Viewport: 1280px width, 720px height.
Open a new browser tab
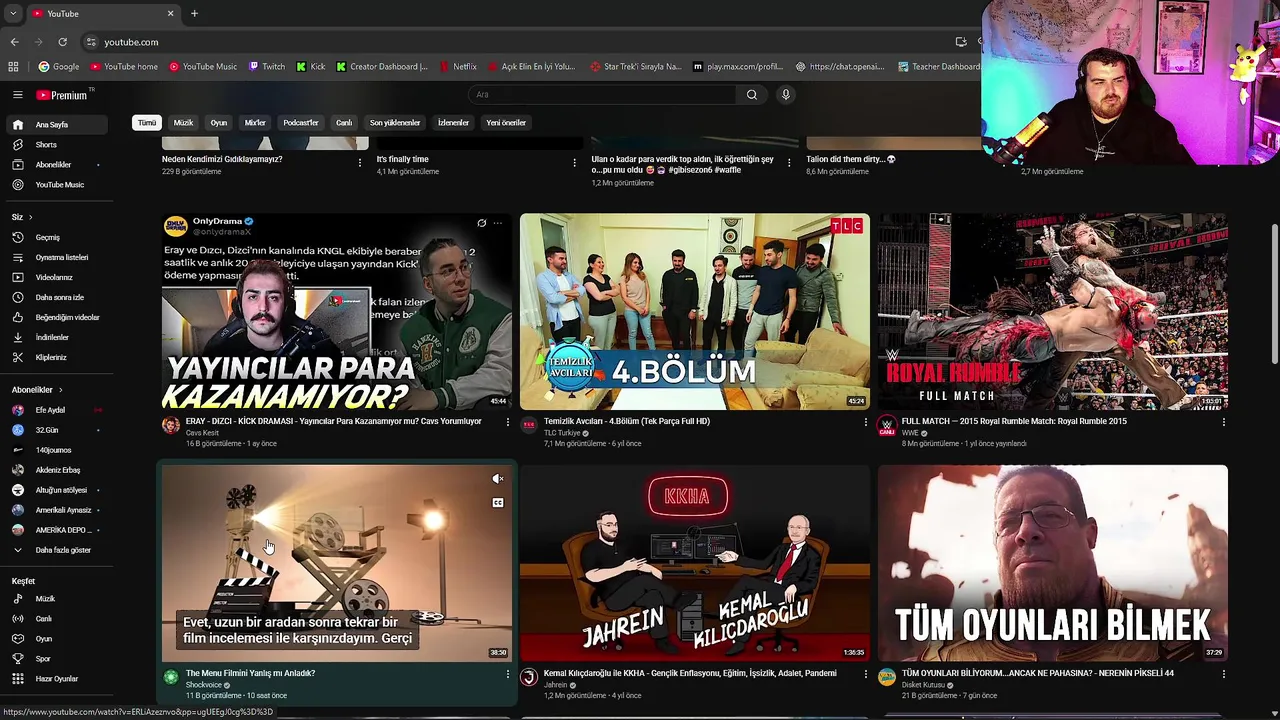point(194,13)
